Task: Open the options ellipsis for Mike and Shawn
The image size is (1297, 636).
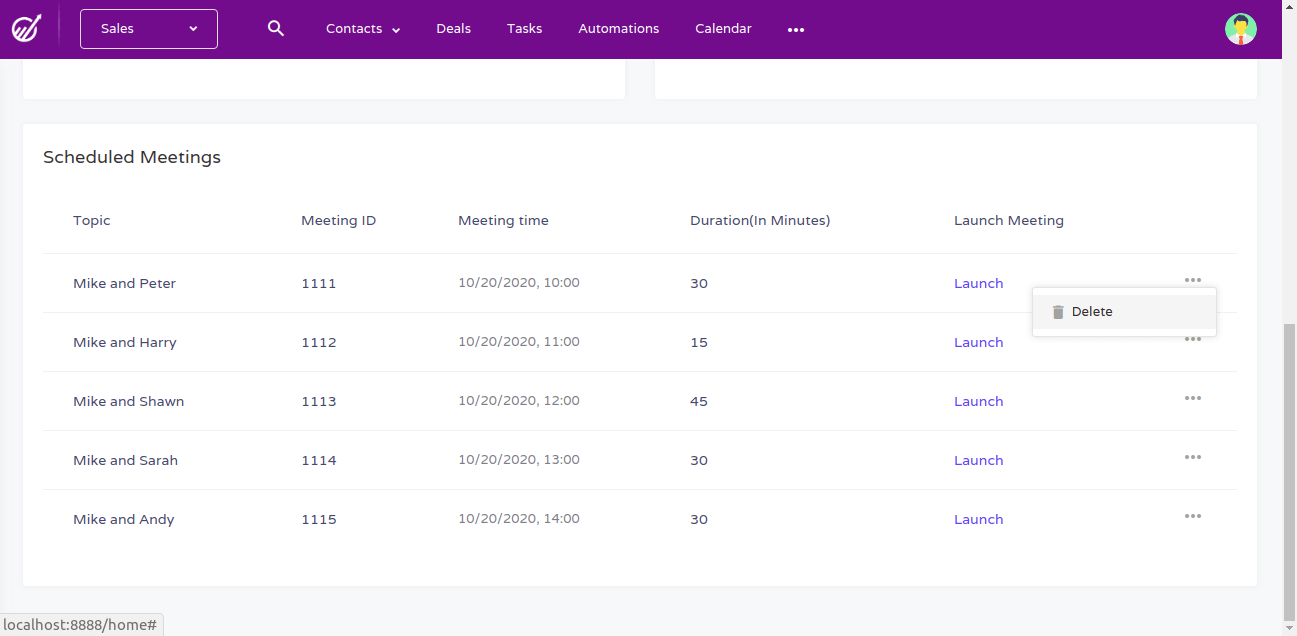Action: (x=1193, y=398)
